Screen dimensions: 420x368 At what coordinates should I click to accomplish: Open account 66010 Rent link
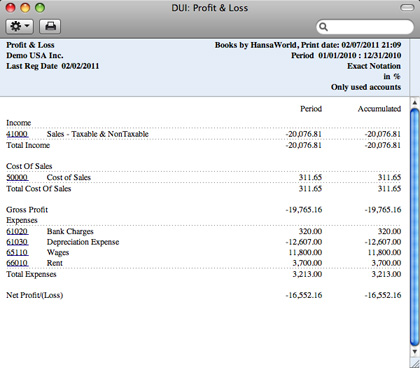tap(17, 263)
